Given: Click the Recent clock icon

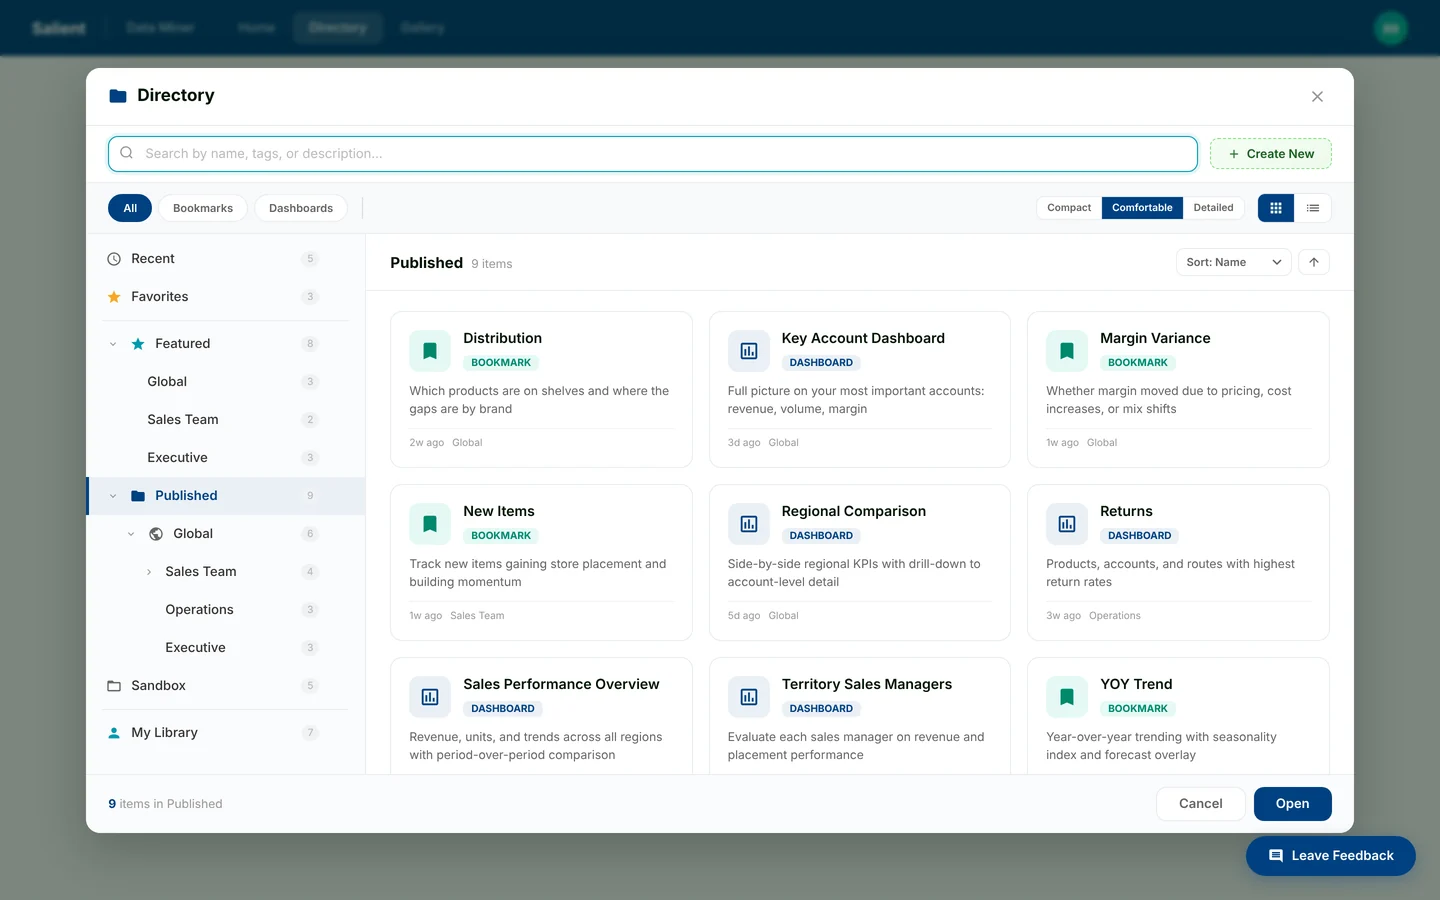Looking at the screenshot, I should (x=114, y=259).
